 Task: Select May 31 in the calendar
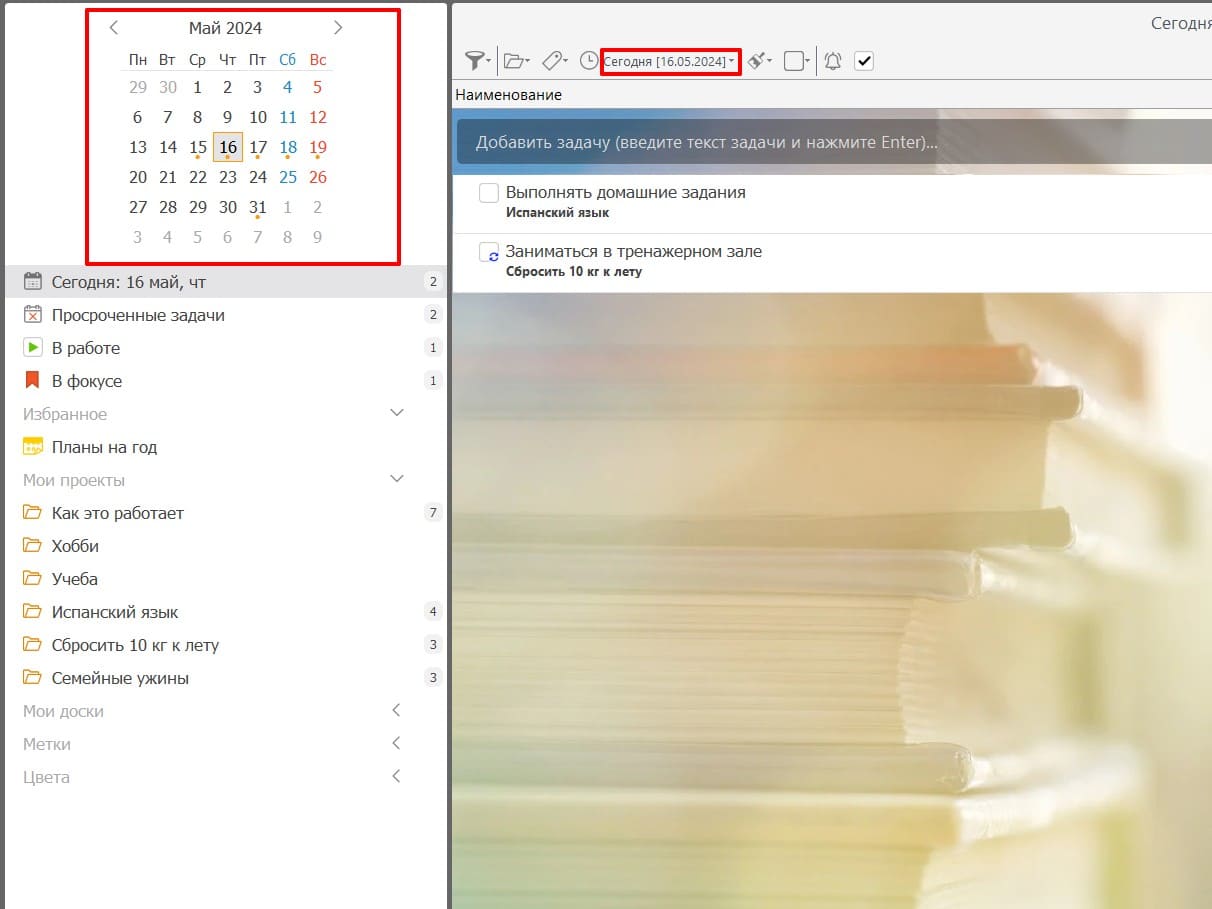[x=258, y=207]
